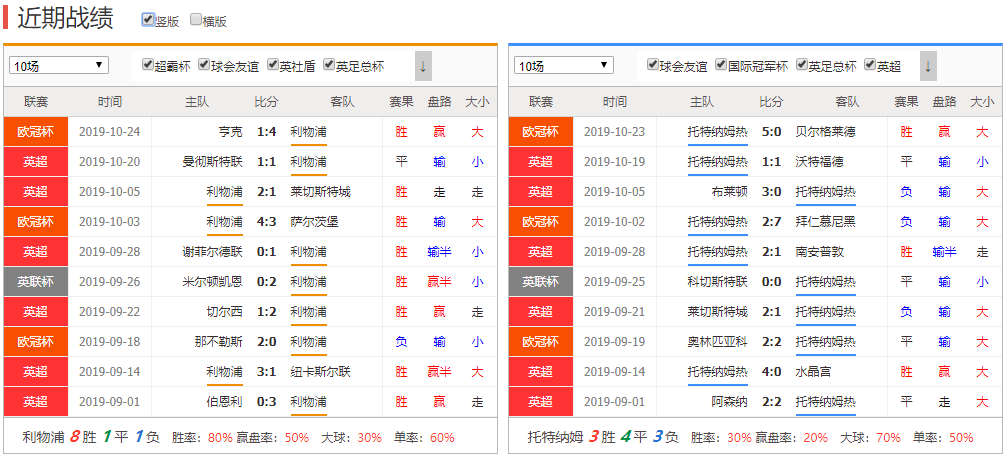Toggle the 横版 checkbox
This screenshot has height=454, width=1005.
[196, 21]
